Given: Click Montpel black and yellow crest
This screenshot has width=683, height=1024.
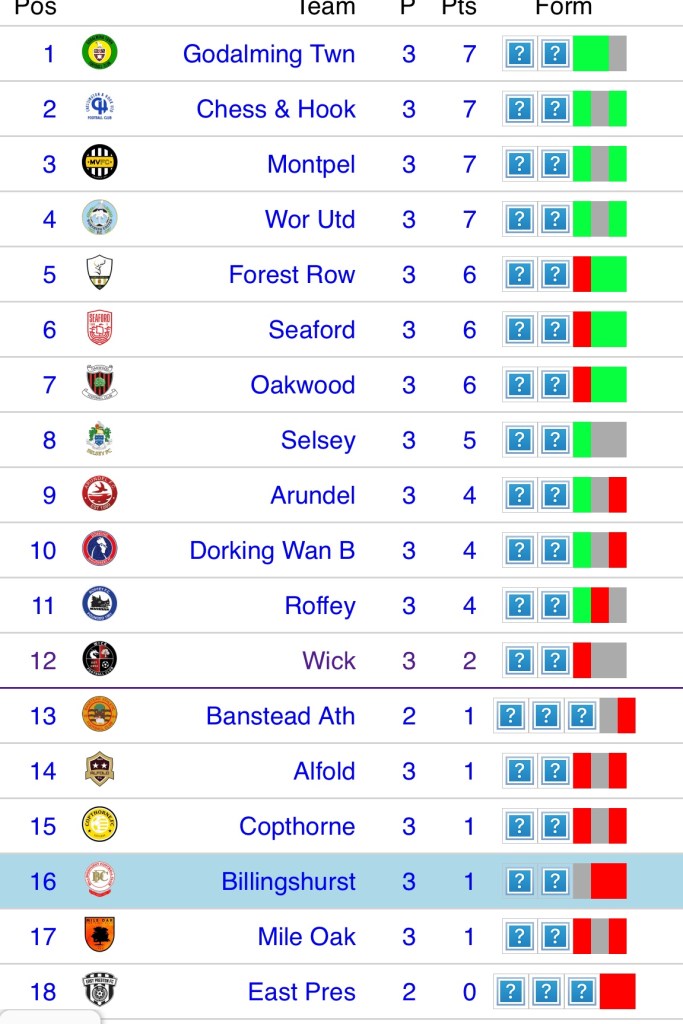Looking at the screenshot, I should pyautogui.click(x=99, y=163).
